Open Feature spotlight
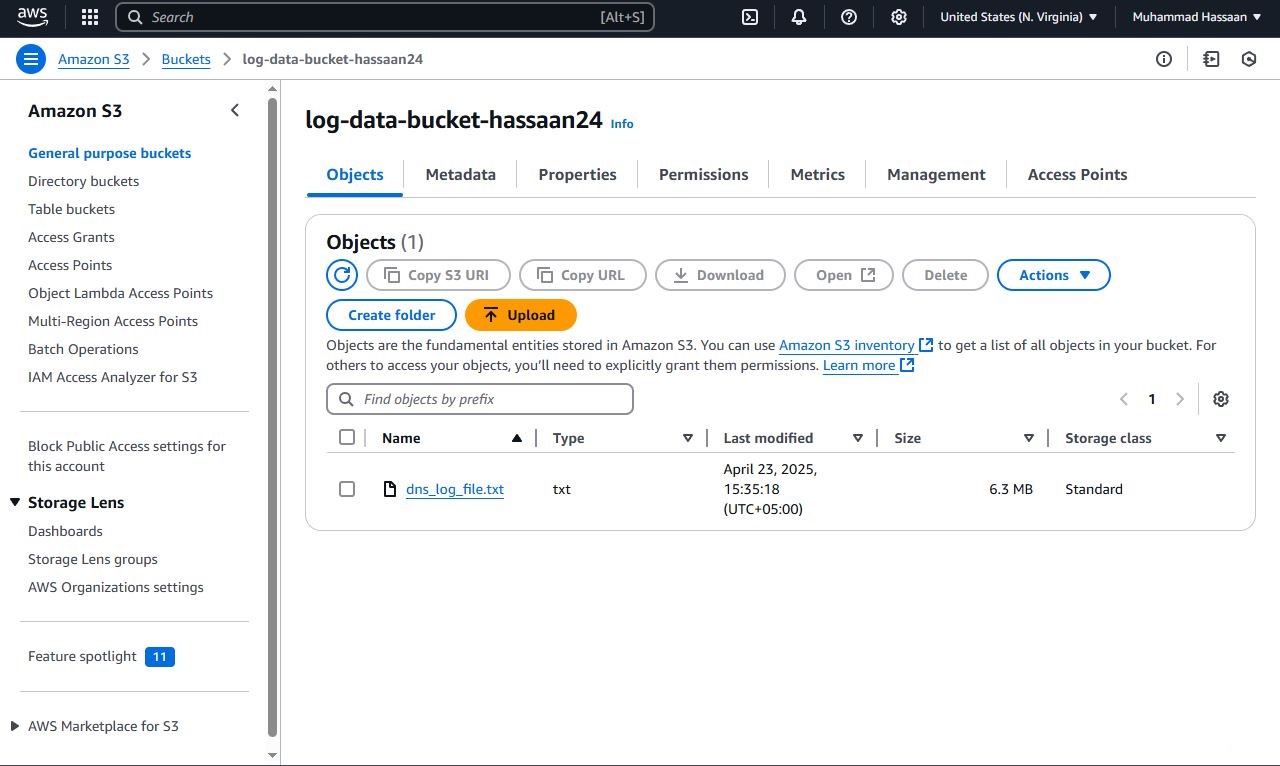Viewport: 1280px width, 766px height. 83,656
